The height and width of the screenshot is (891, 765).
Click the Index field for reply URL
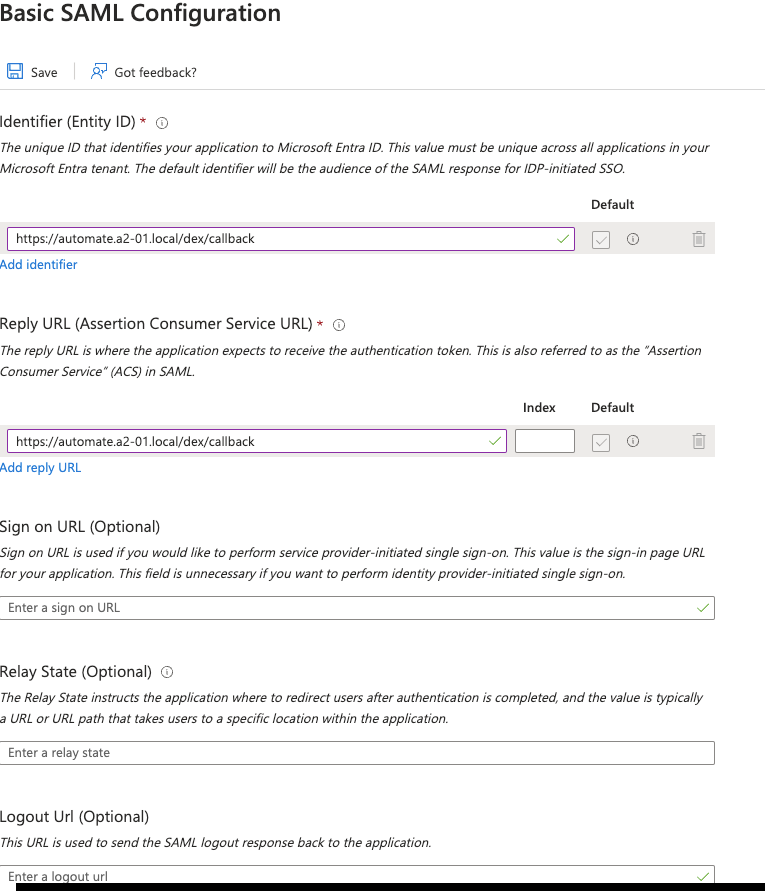(x=544, y=442)
